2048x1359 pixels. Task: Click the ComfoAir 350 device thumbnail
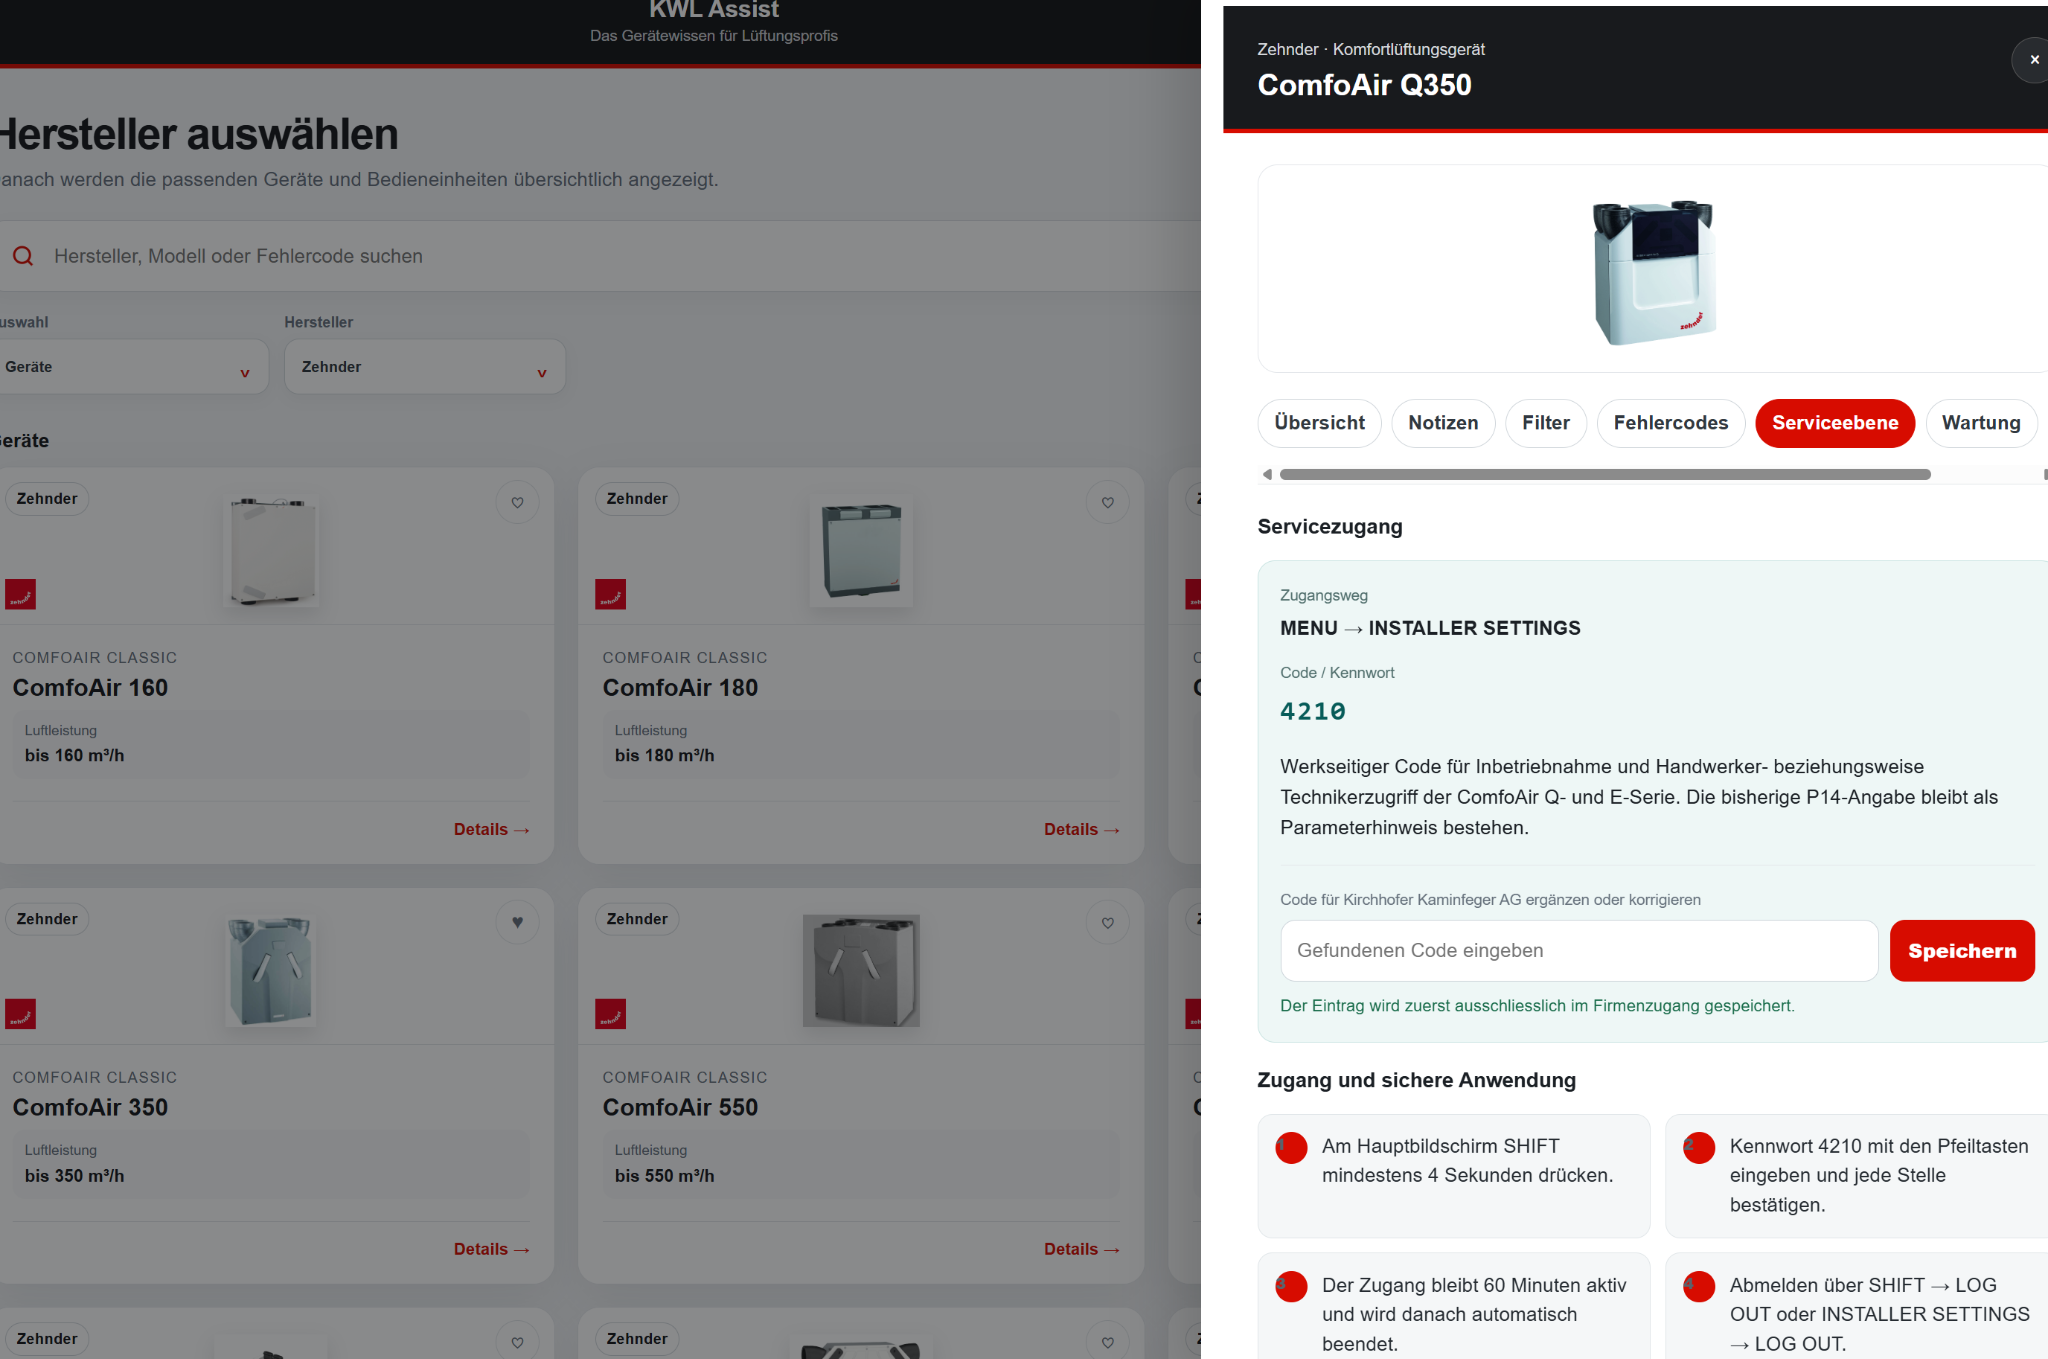(271, 970)
